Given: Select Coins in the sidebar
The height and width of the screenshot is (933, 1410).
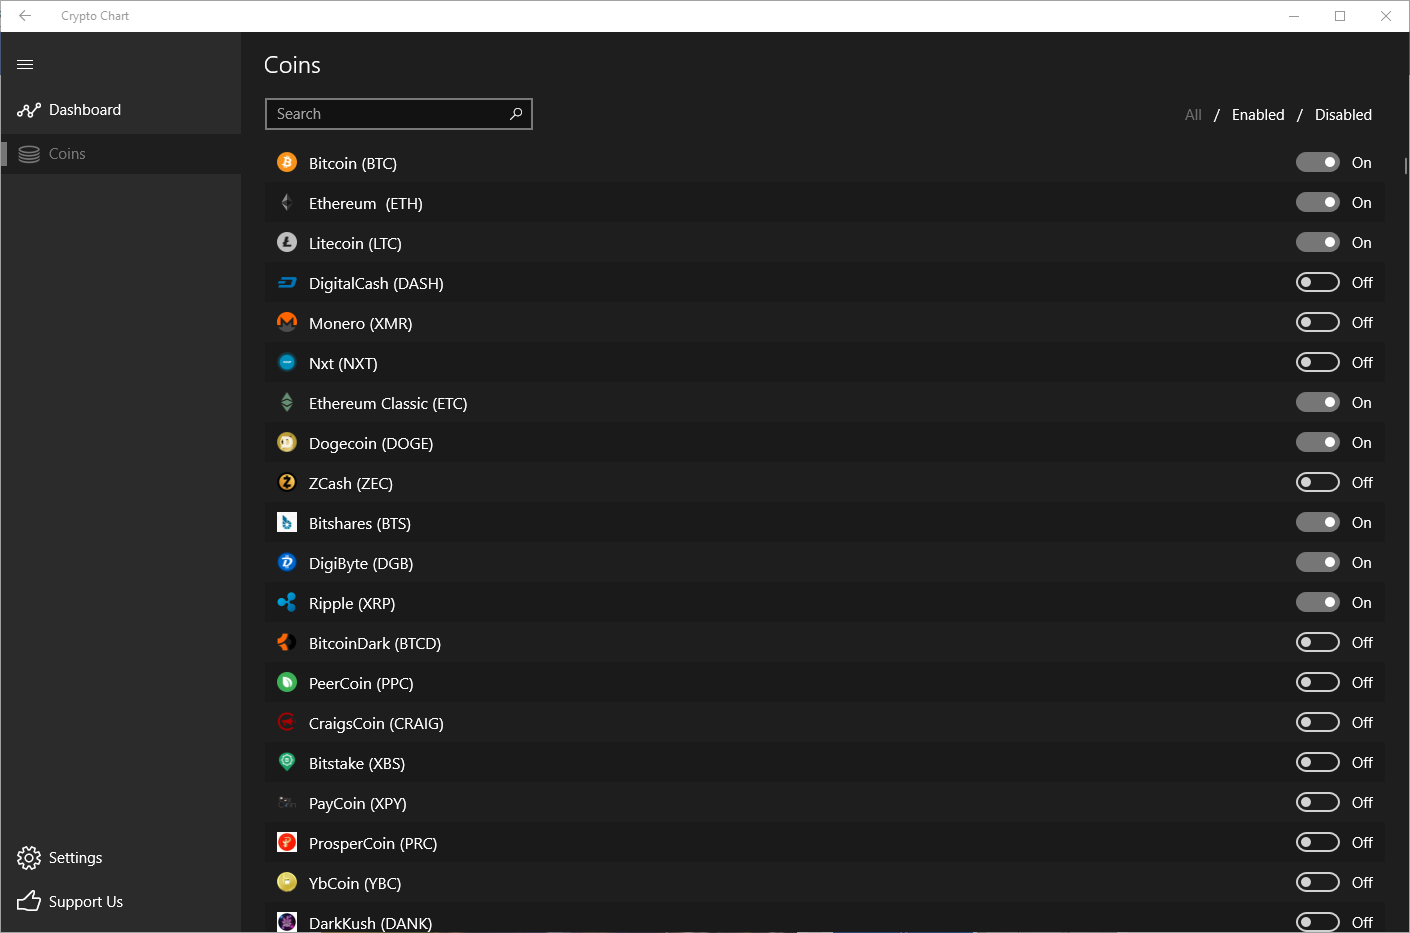Looking at the screenshot, I should tap(121, 154).
